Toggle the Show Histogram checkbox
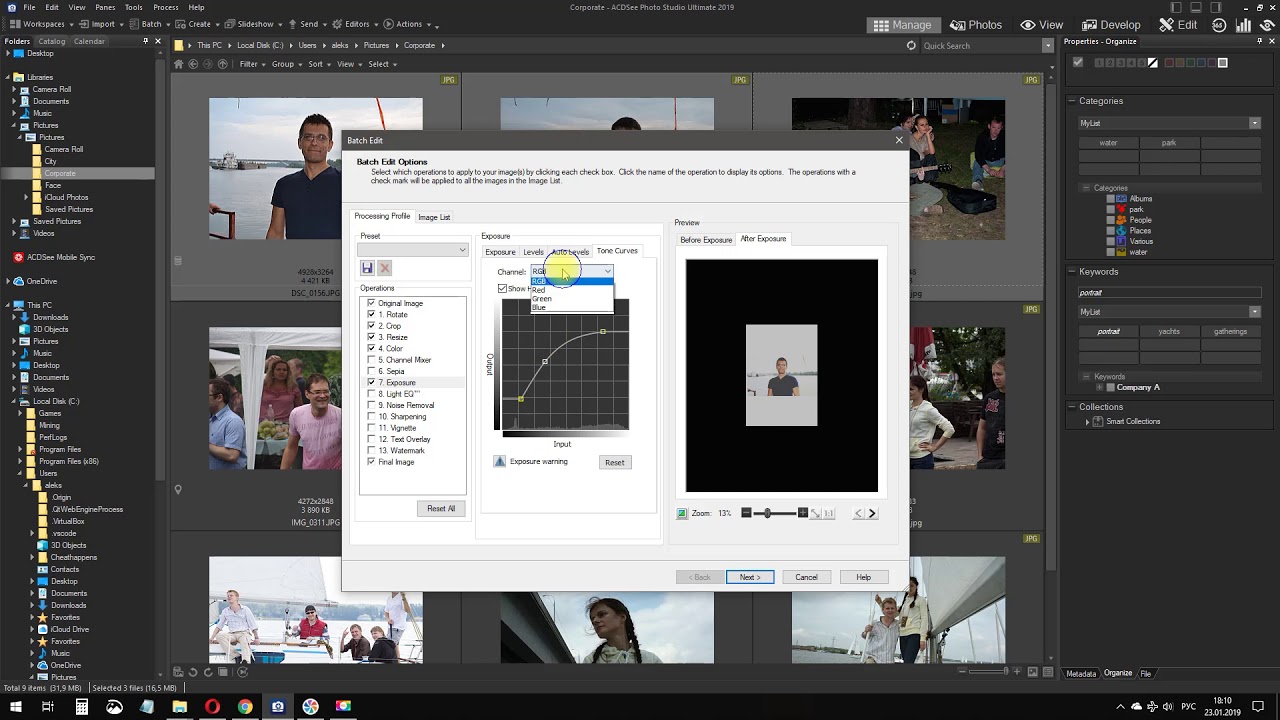The height and width of the screenshot is (720, 1280). point(502,288)
